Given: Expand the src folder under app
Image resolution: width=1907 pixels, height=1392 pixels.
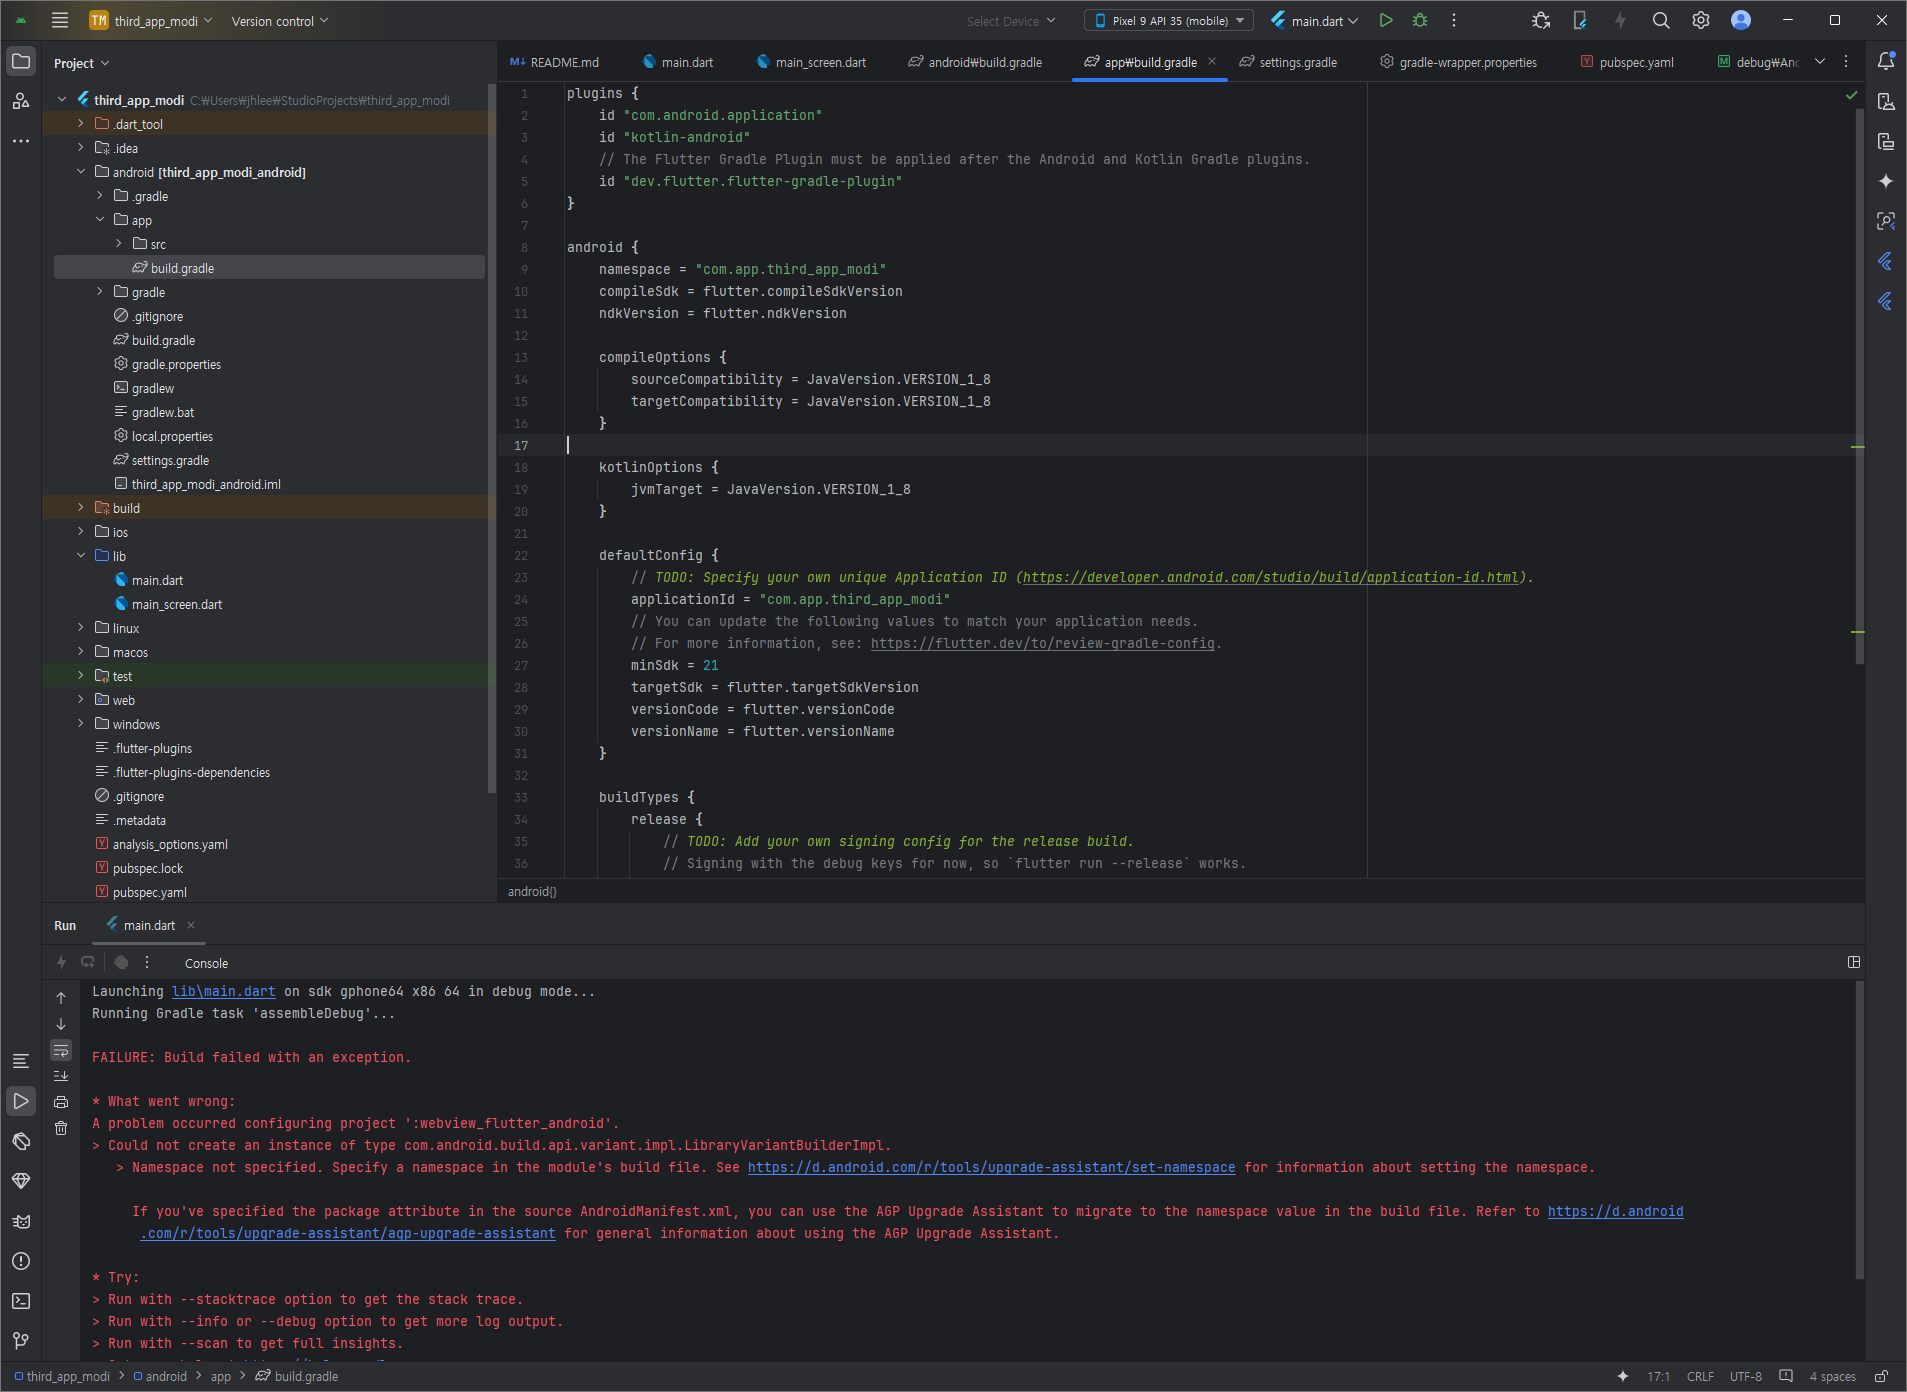Looking at the screenshot, I should click(119, 244).
